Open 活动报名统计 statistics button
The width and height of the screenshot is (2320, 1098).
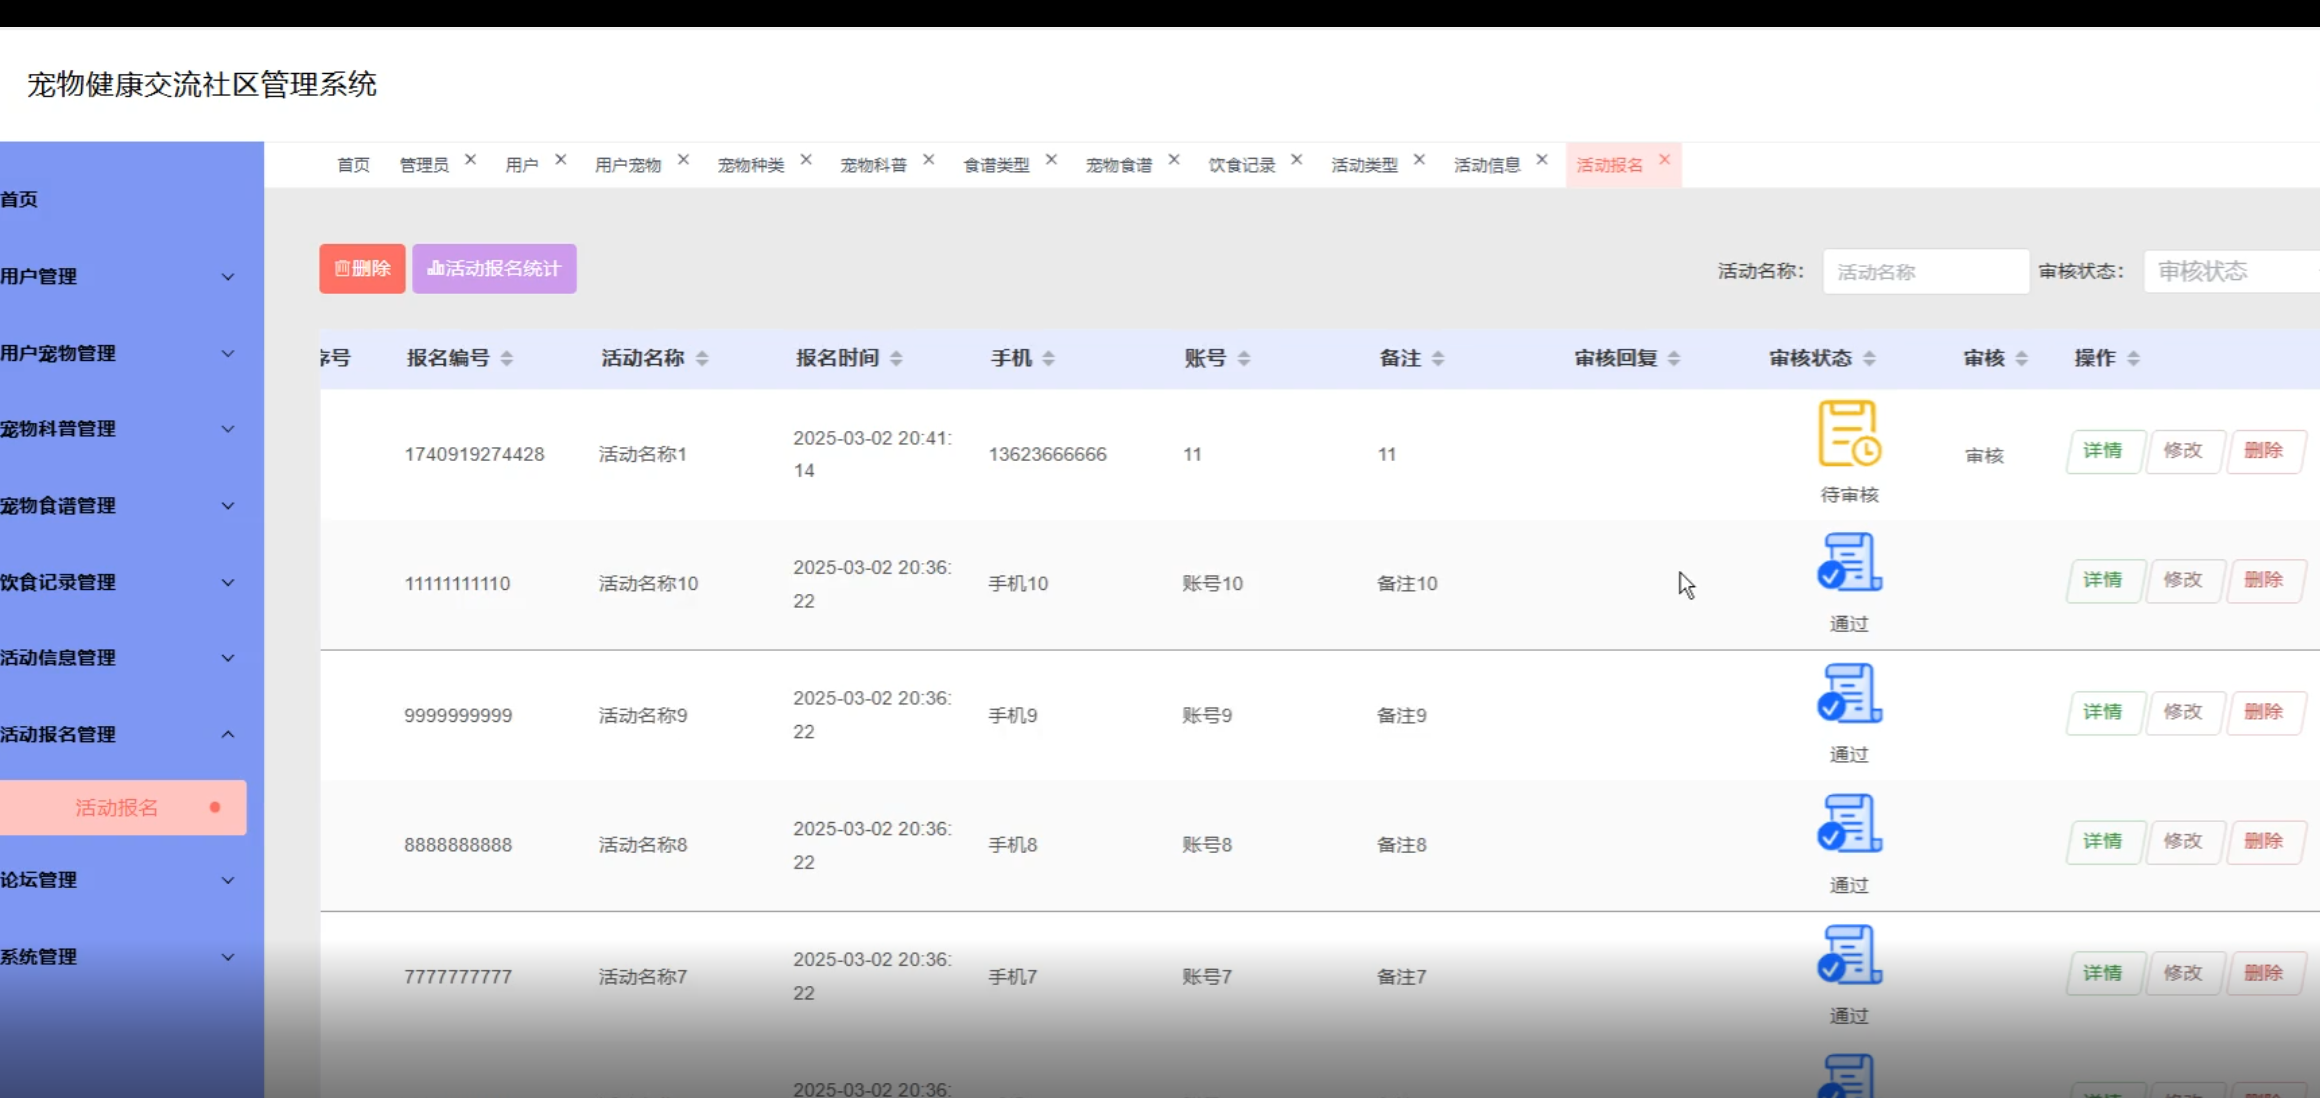click(x=494, y=269)
